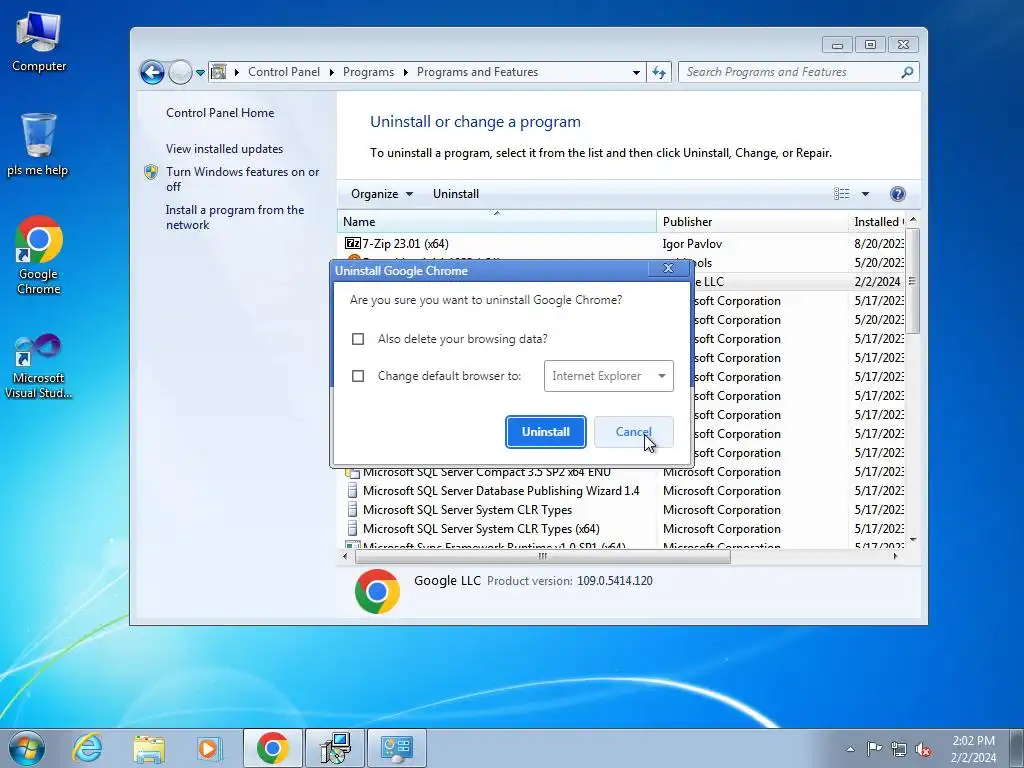Viewport: 1024px width, 768px height.
Task: Click the Programs and Features breadcrumb
Action: tap(477, 72)
